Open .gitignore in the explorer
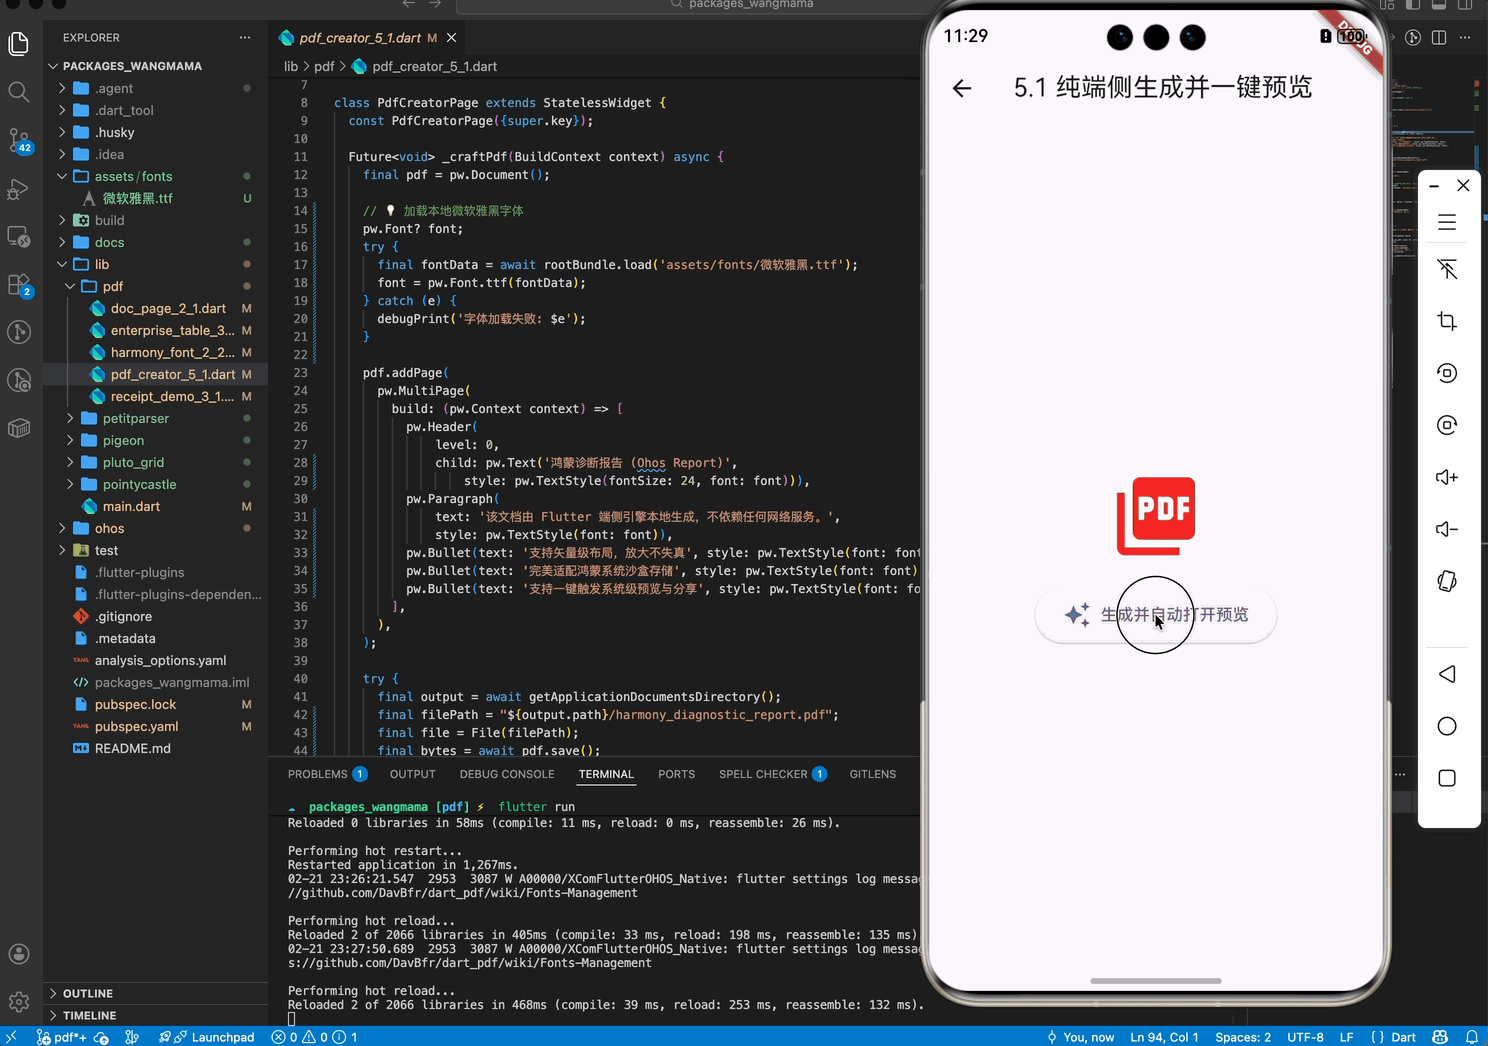This screenshot has height=1046, width=1488. click(x=123, y=616)
